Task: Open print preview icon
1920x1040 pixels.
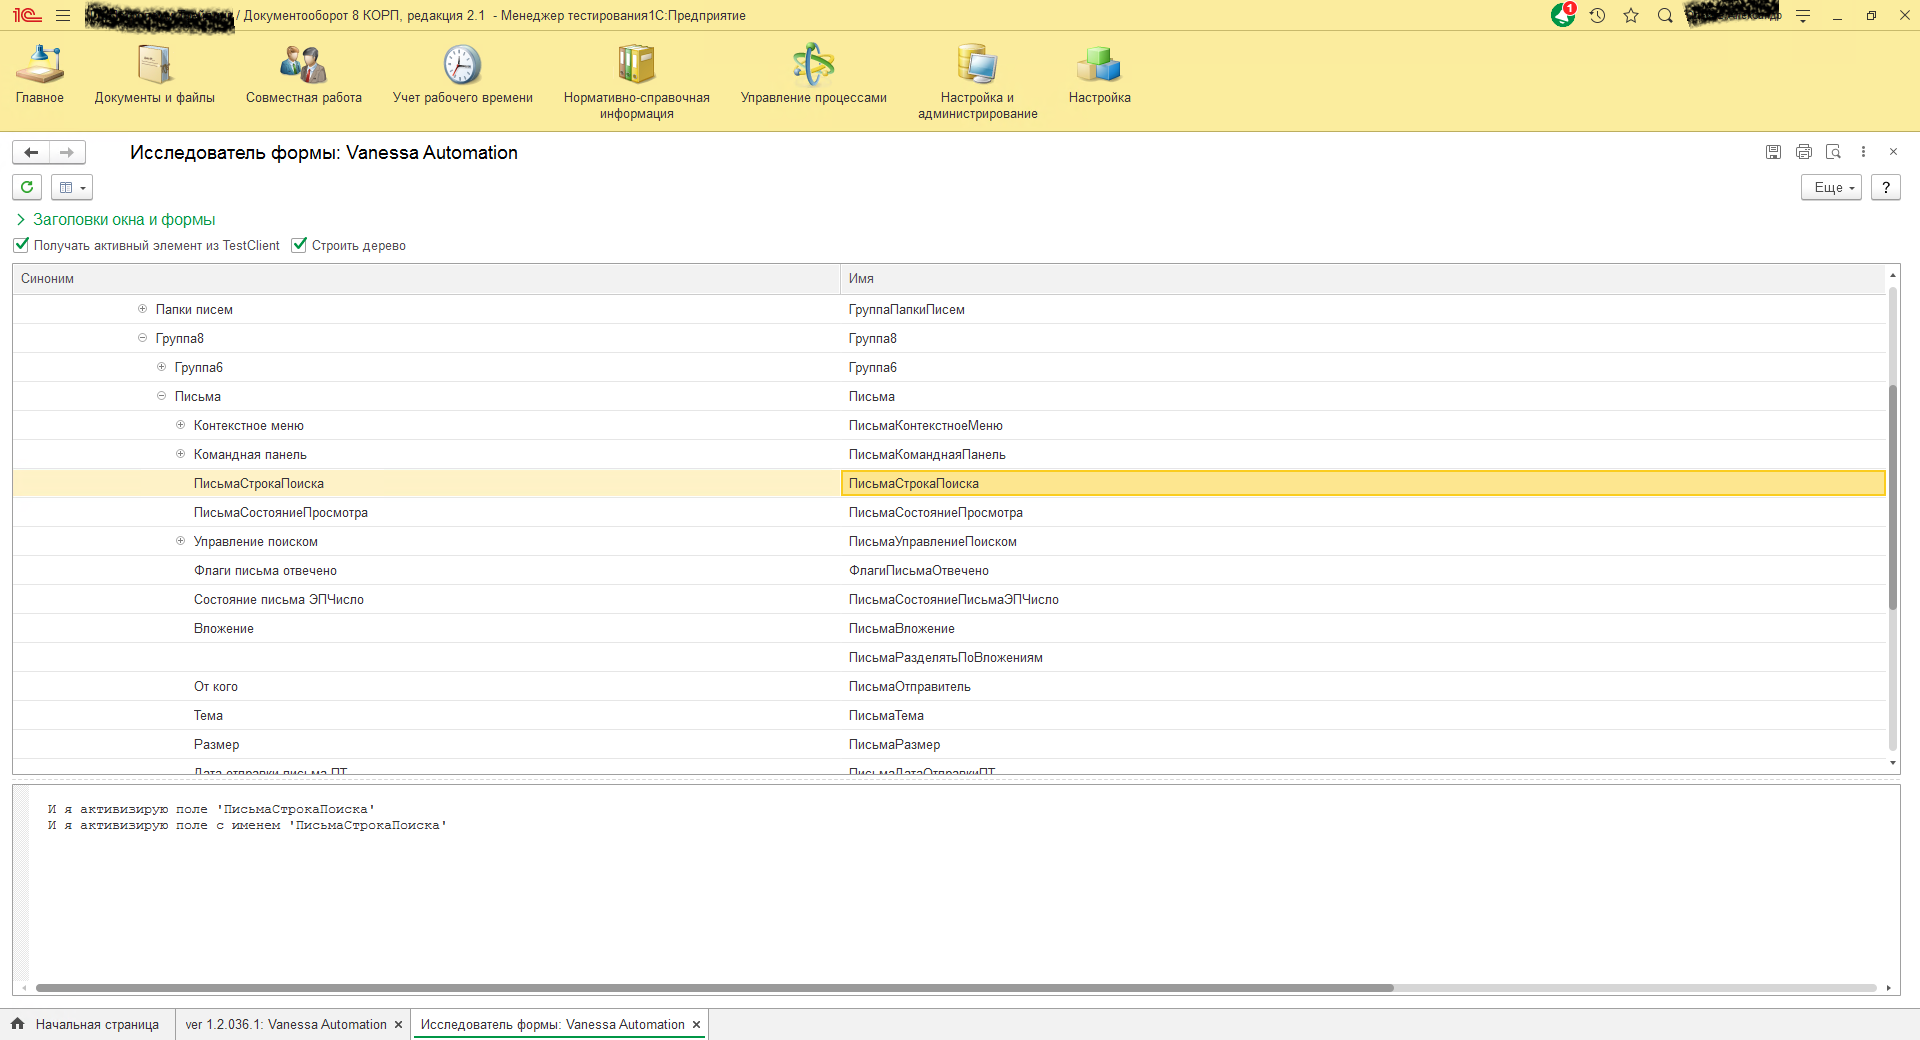Action: click(x=1833, y=152)
